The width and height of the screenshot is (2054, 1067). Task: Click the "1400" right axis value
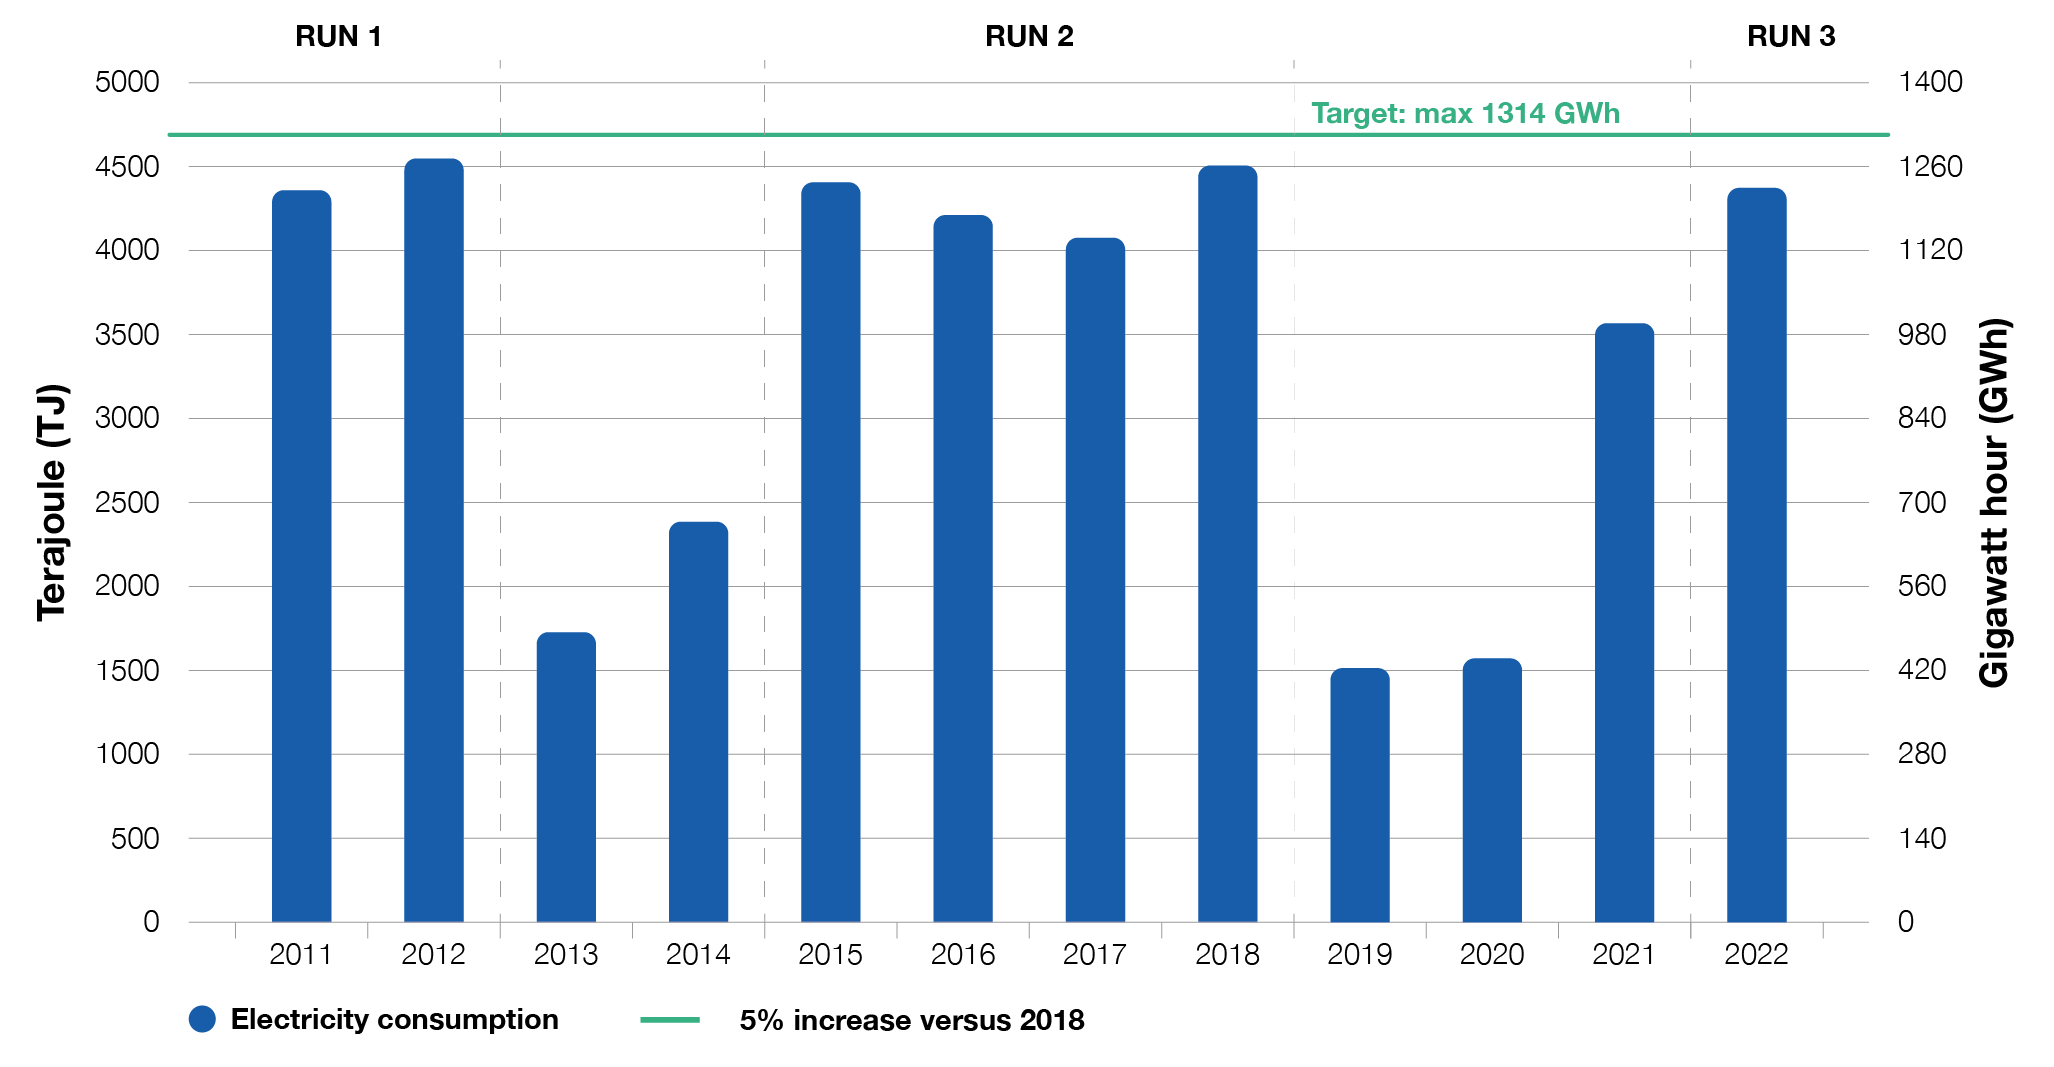pos(1930,82)
